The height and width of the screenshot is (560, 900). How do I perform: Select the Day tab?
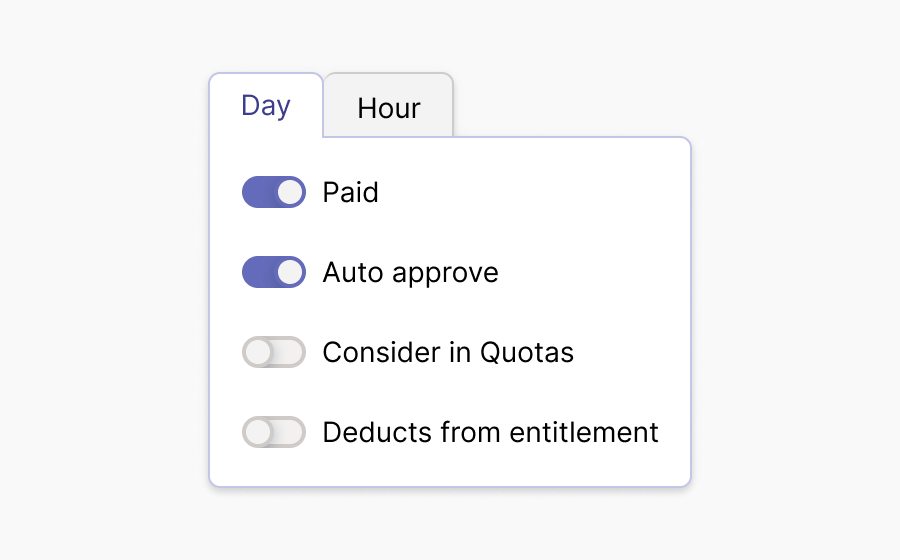tap(266, 105)
